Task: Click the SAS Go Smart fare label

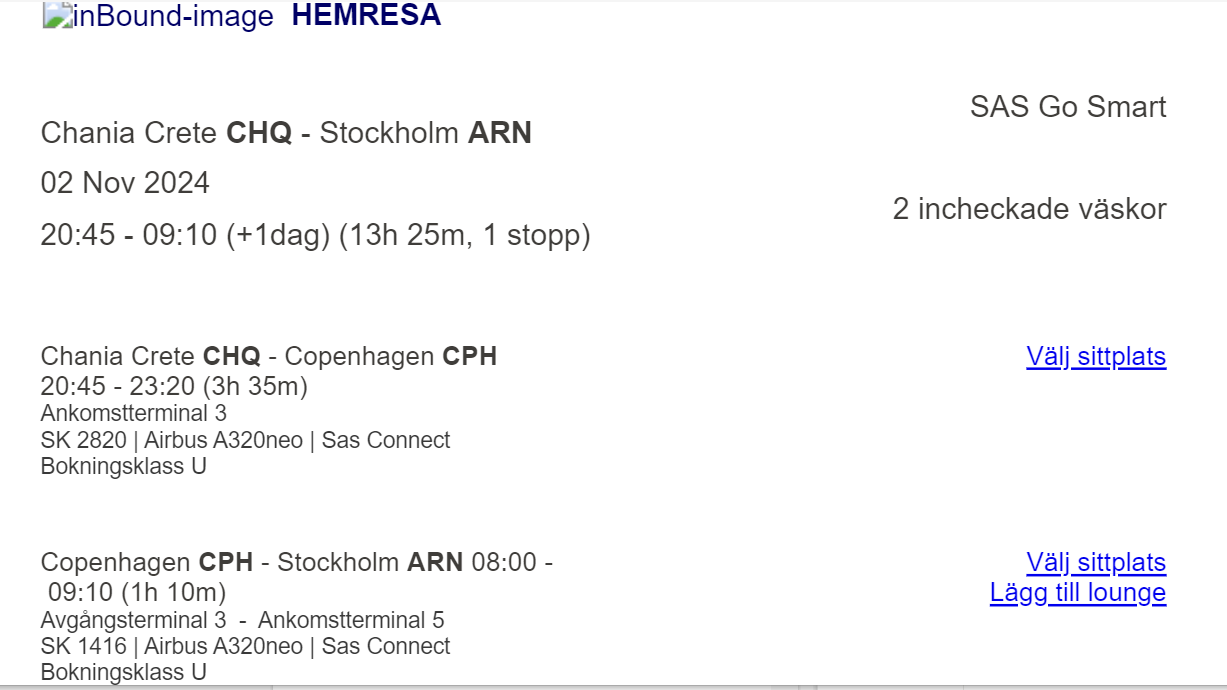Action: point(1067,107)
